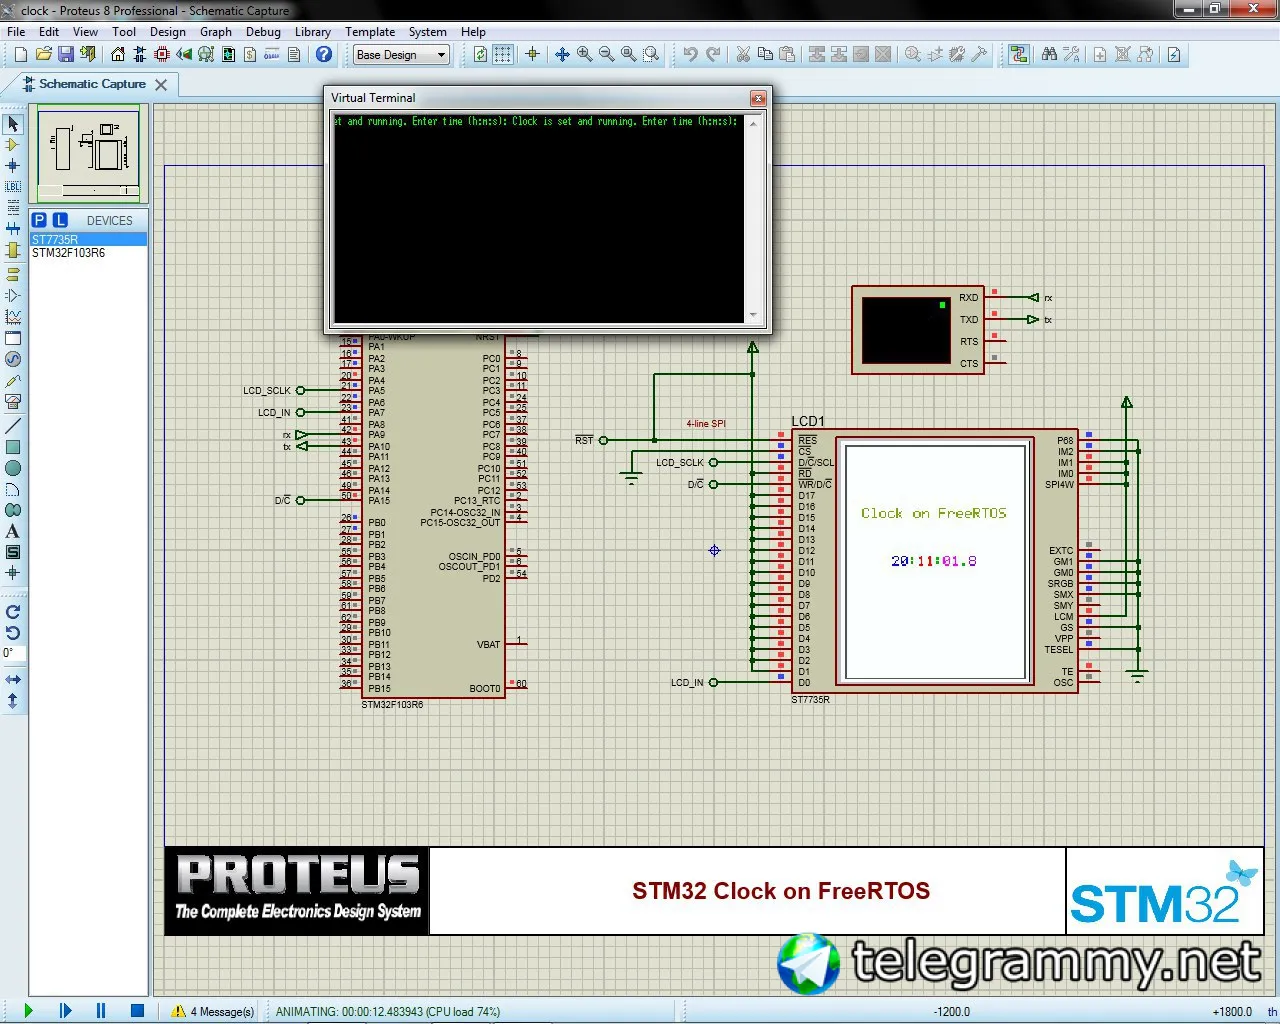Open the Help question mark icon

324,55
